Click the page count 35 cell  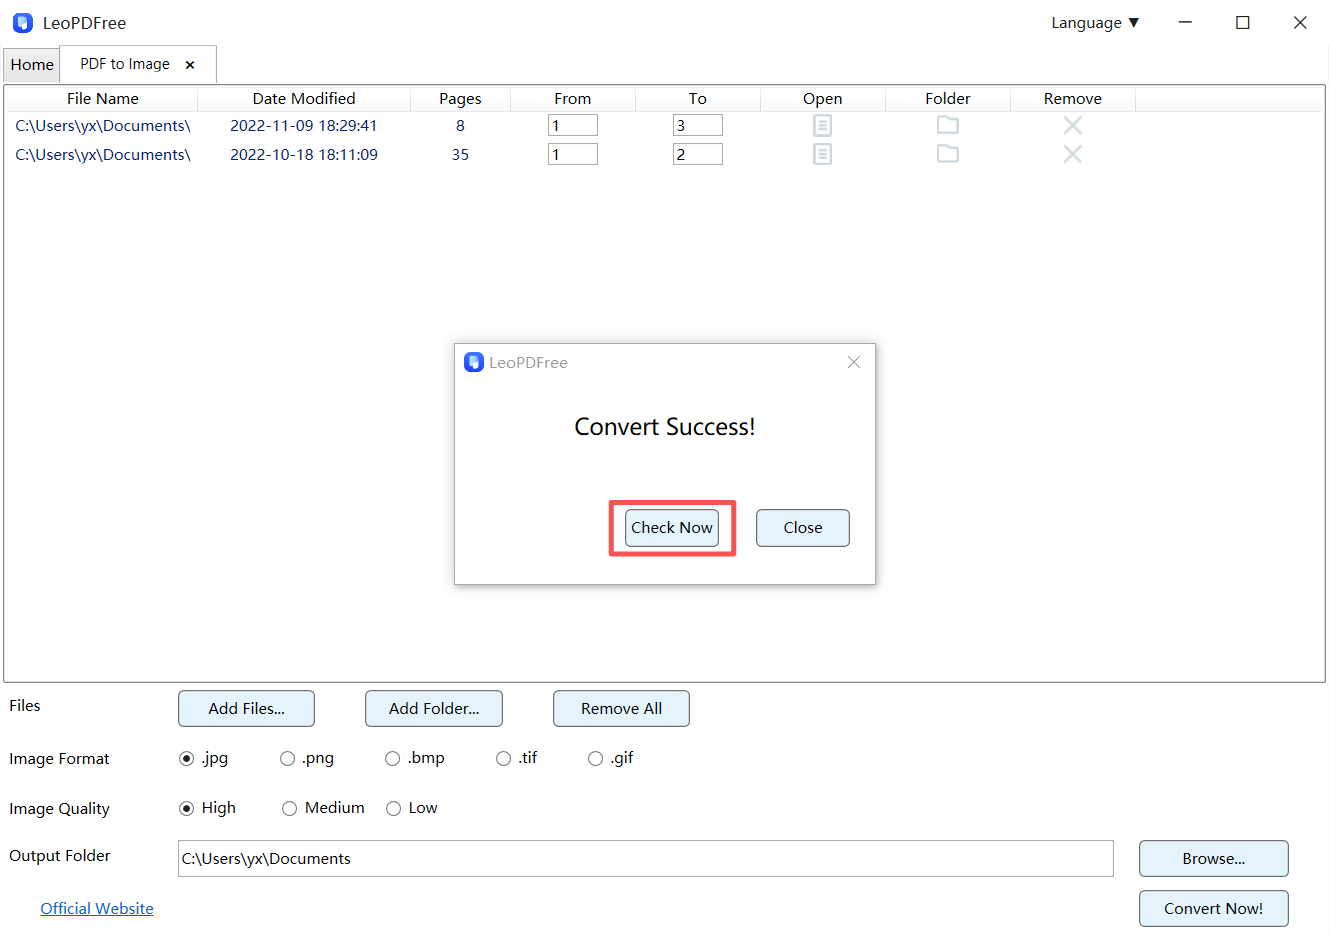click(460, 155)
